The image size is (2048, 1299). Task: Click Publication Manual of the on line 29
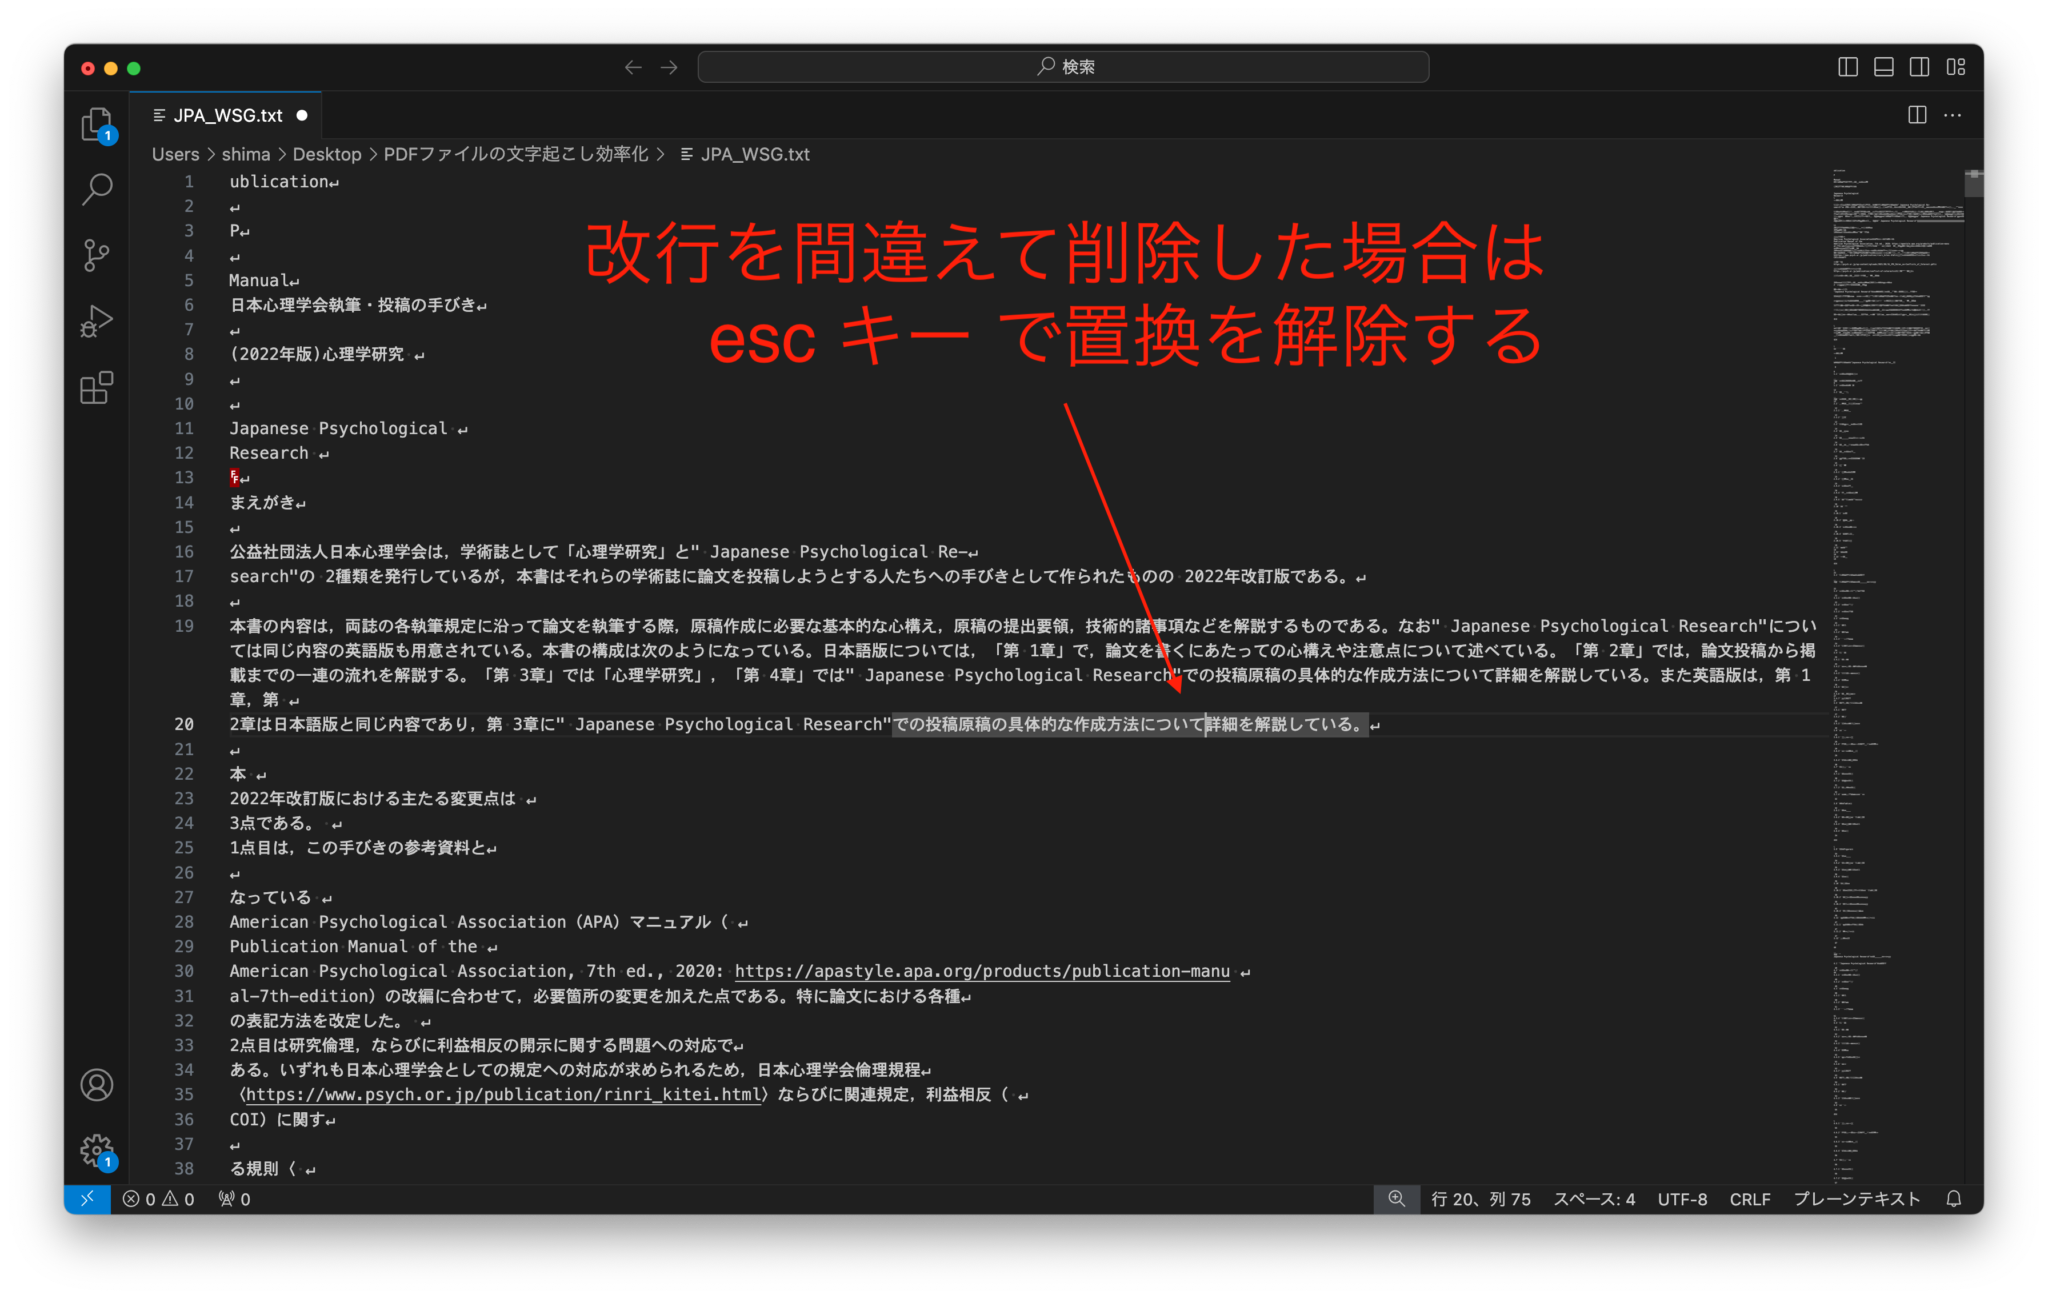(353, 946)
